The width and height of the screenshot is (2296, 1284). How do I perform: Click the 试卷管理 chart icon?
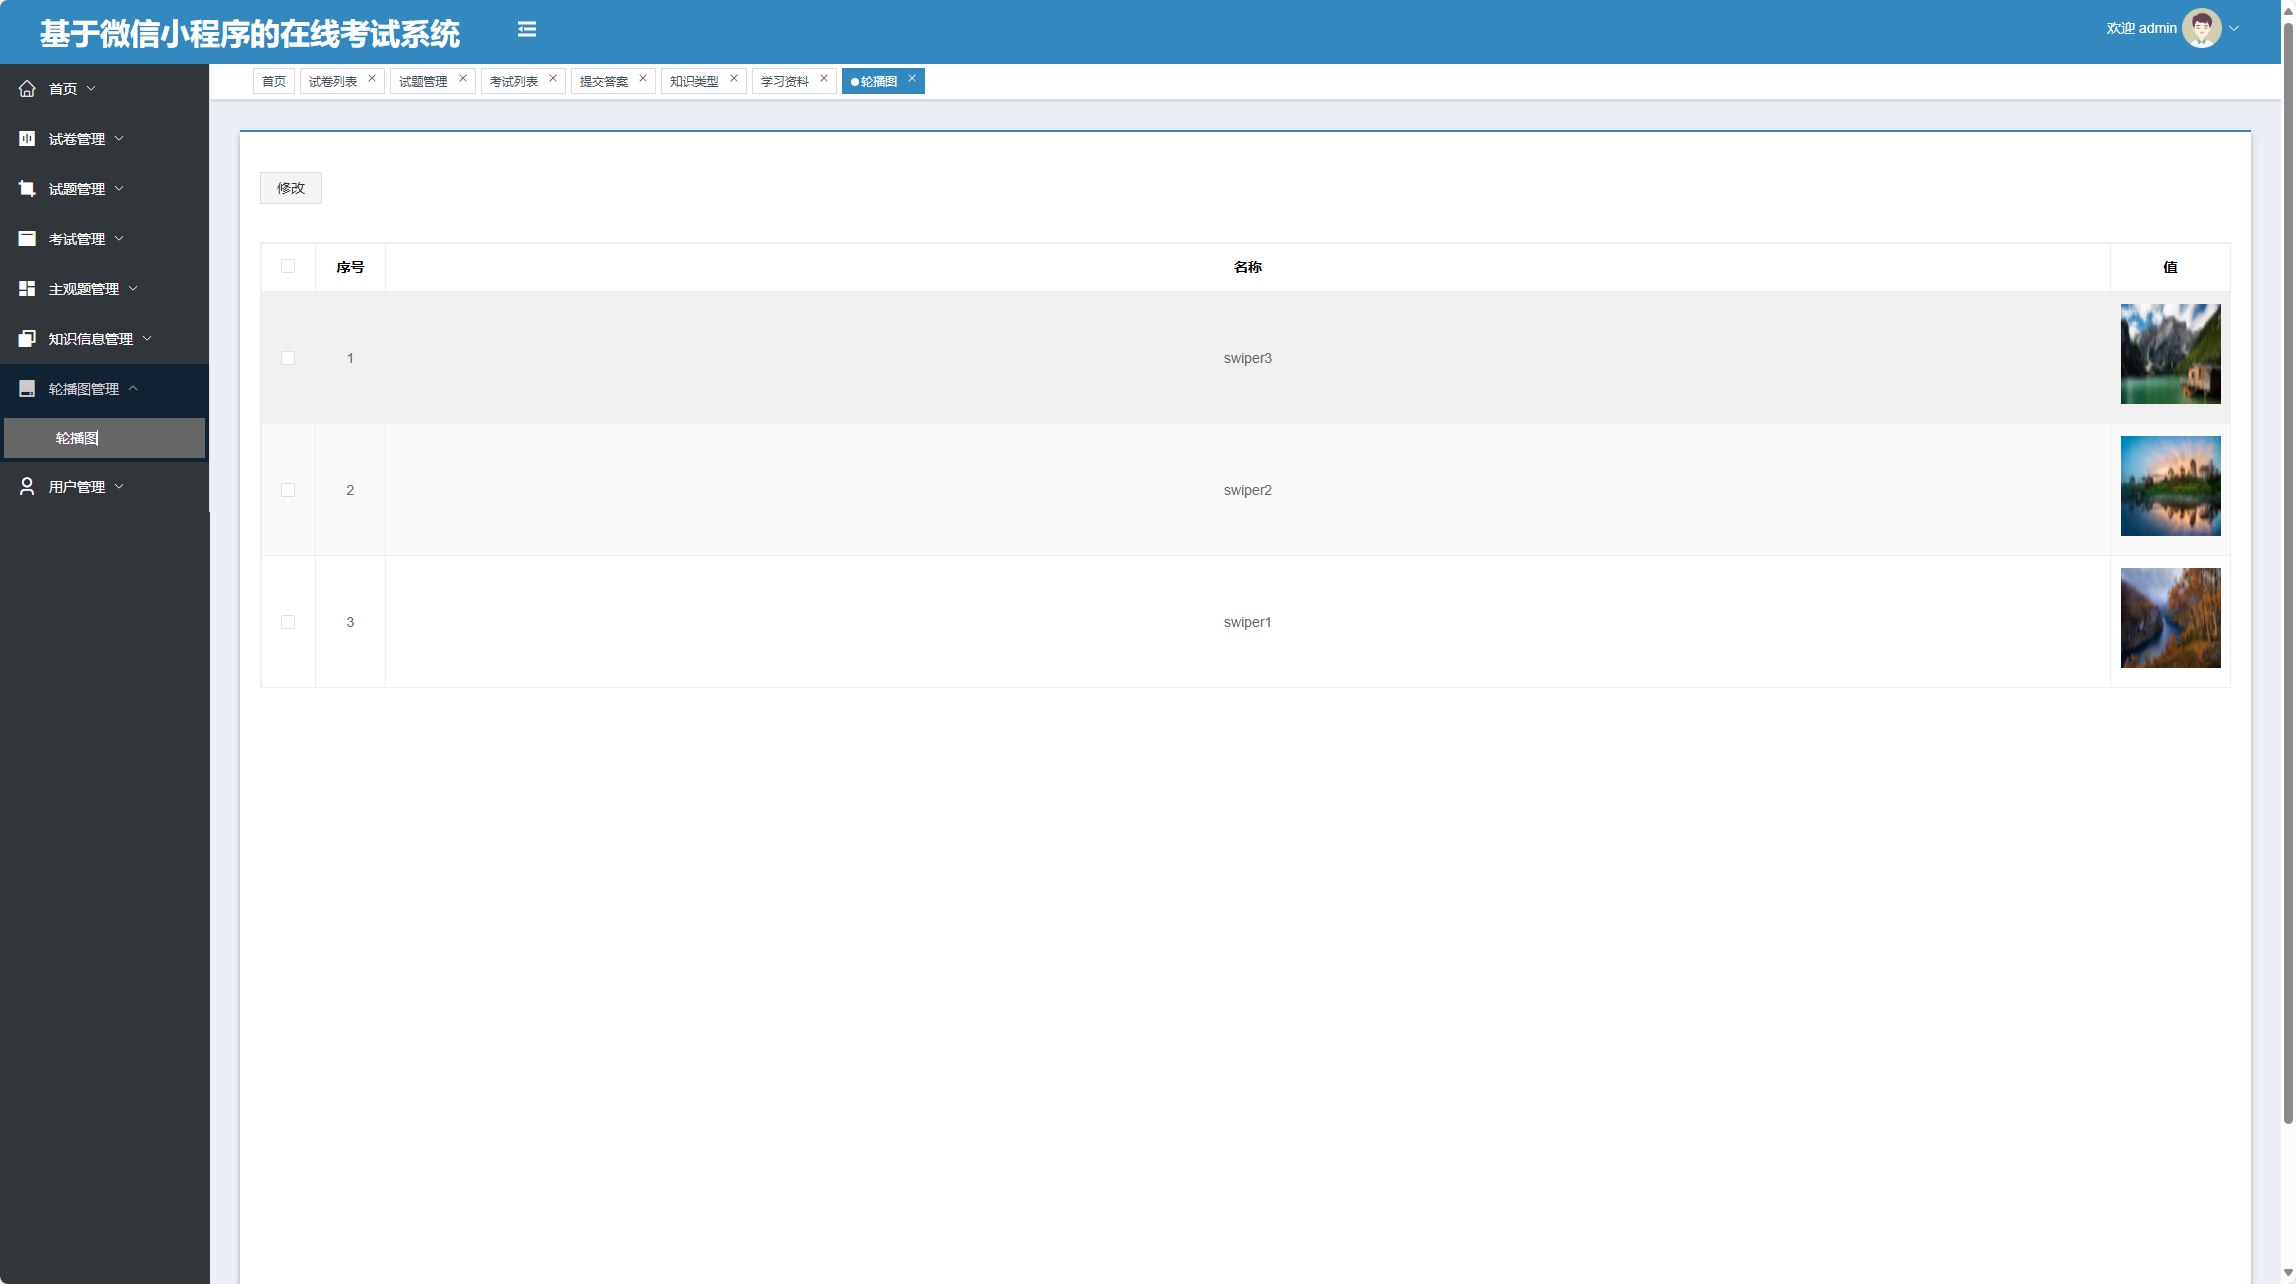click(27, 139)
